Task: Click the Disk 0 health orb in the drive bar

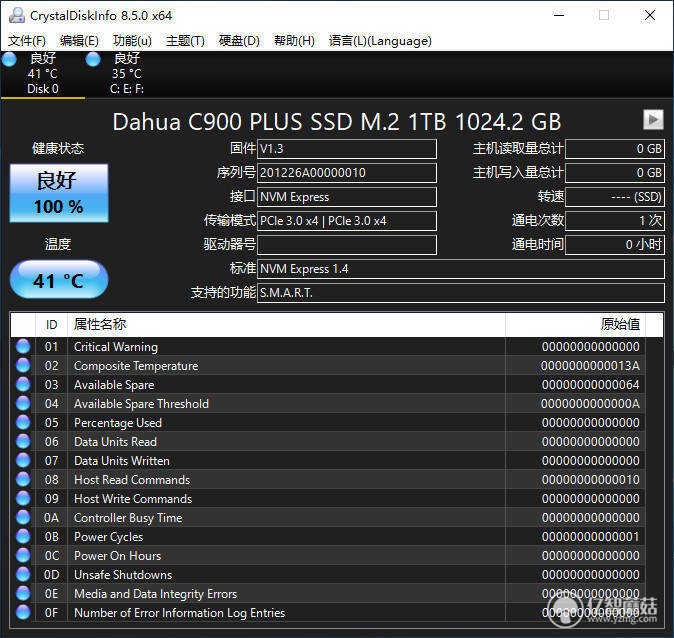Action: click(x=9, y=59)
